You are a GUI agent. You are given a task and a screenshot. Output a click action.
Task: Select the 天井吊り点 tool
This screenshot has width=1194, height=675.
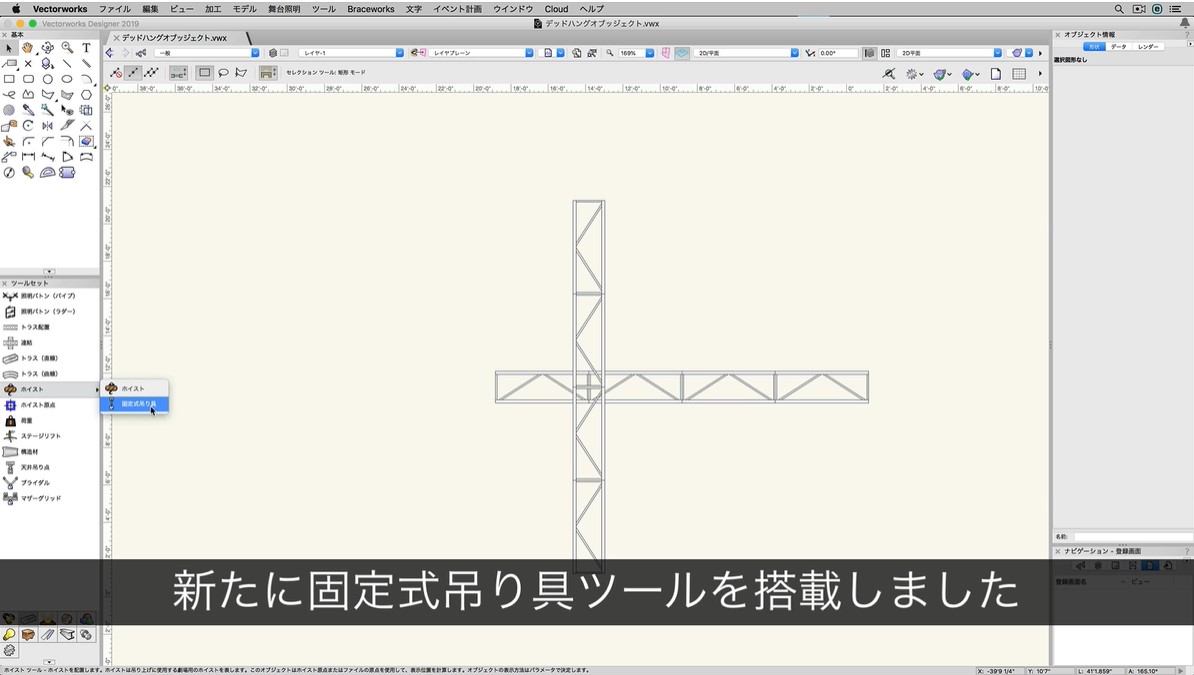pyautogui.click(x=34, y=468)
